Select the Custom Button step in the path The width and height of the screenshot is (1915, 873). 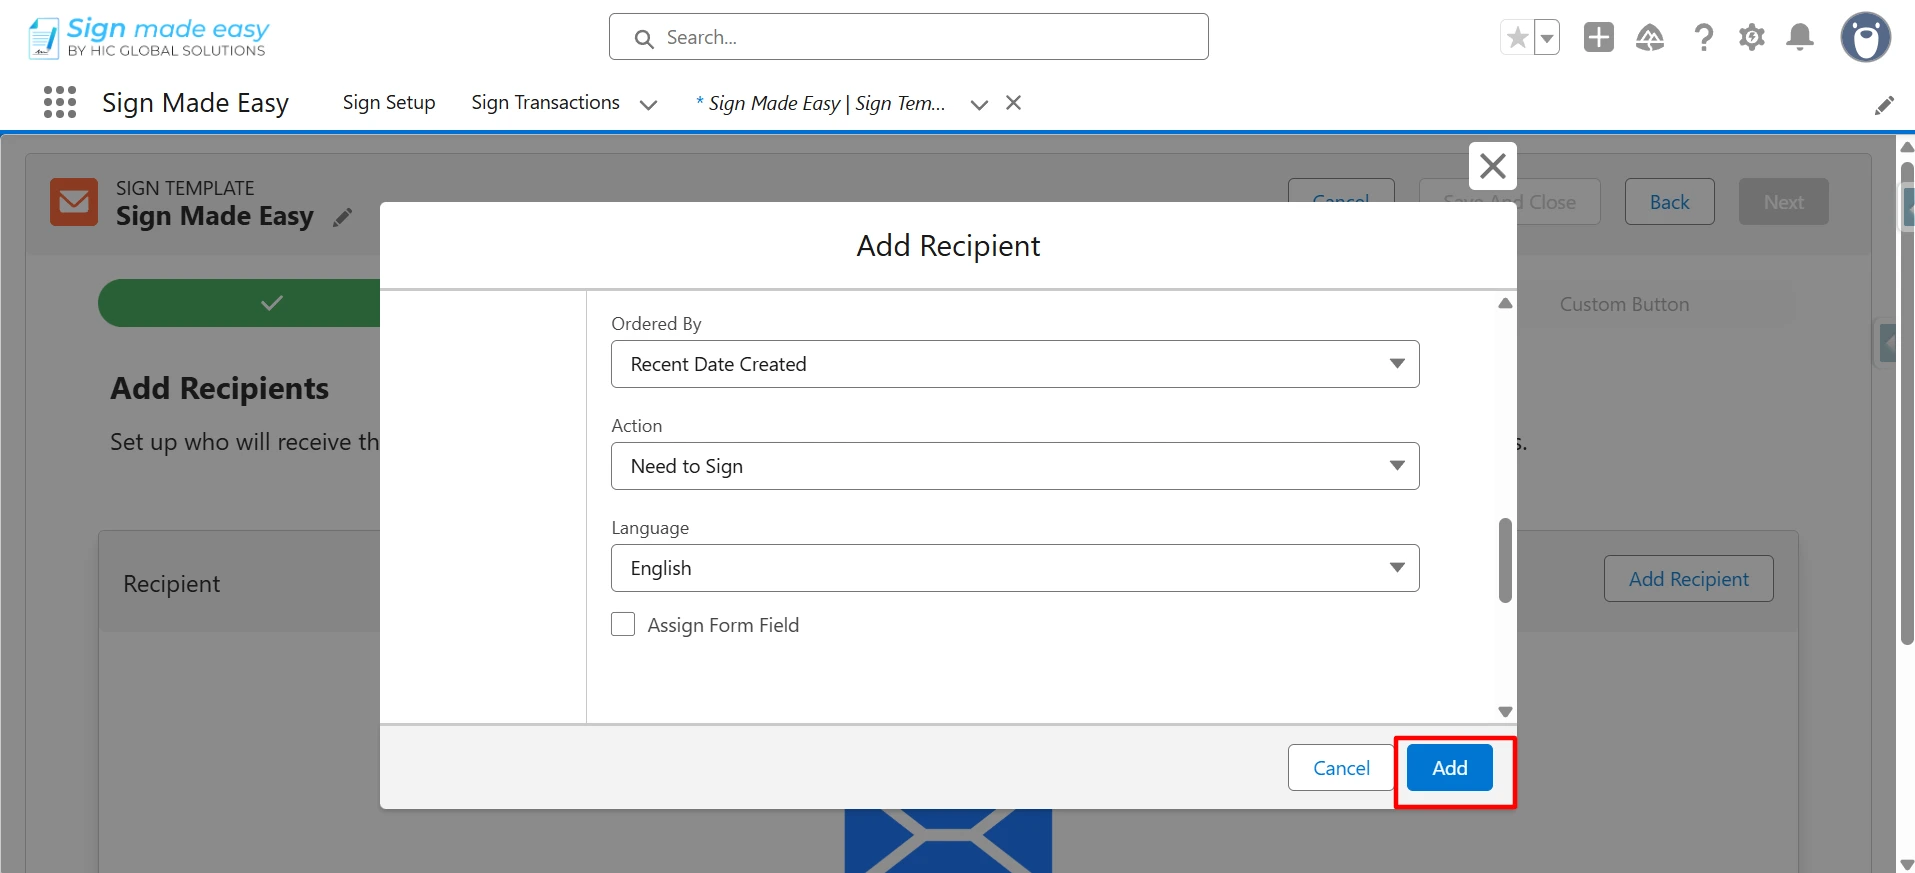(1625, 304)
